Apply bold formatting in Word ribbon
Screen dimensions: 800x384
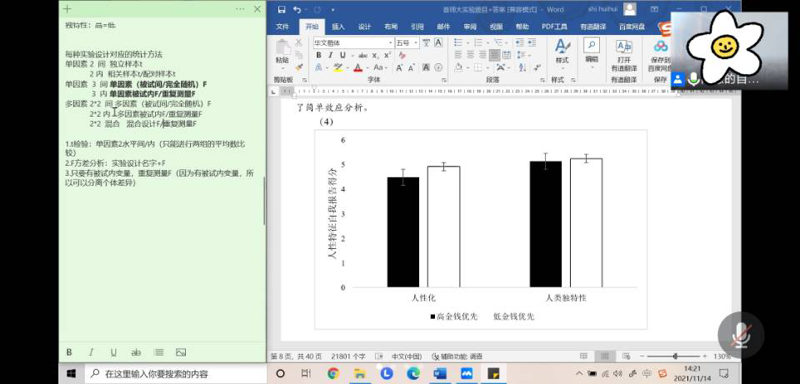tap(319, 55)
